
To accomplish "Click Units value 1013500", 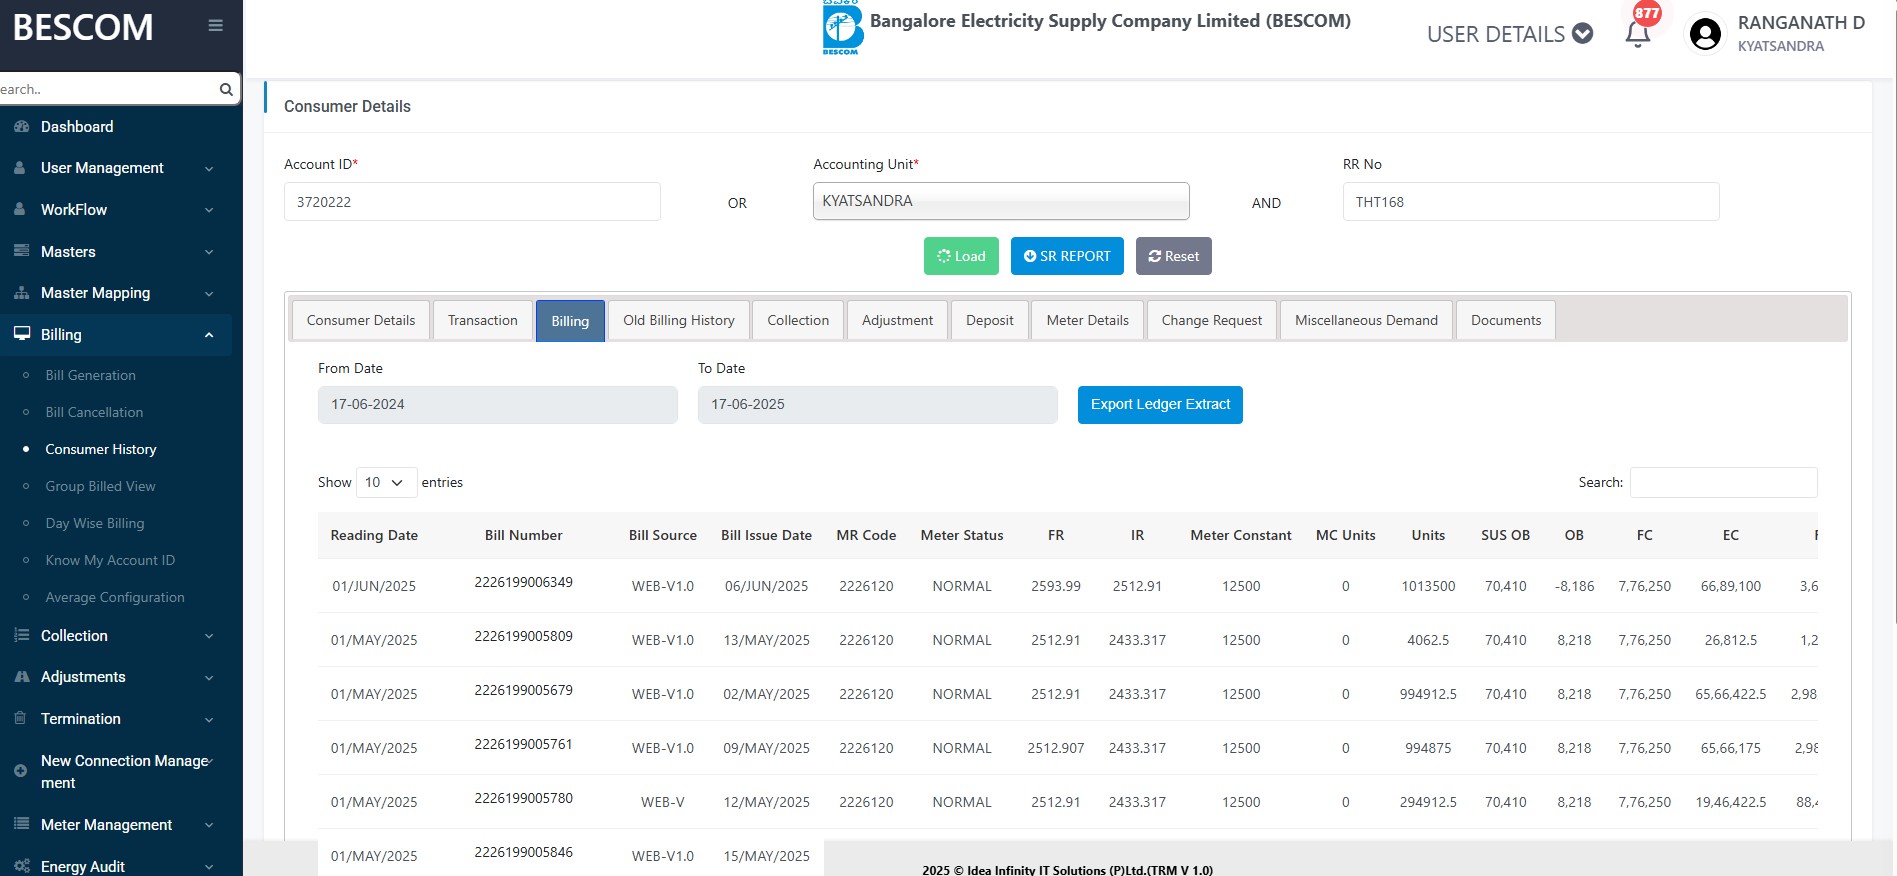I will point(1428,586).
